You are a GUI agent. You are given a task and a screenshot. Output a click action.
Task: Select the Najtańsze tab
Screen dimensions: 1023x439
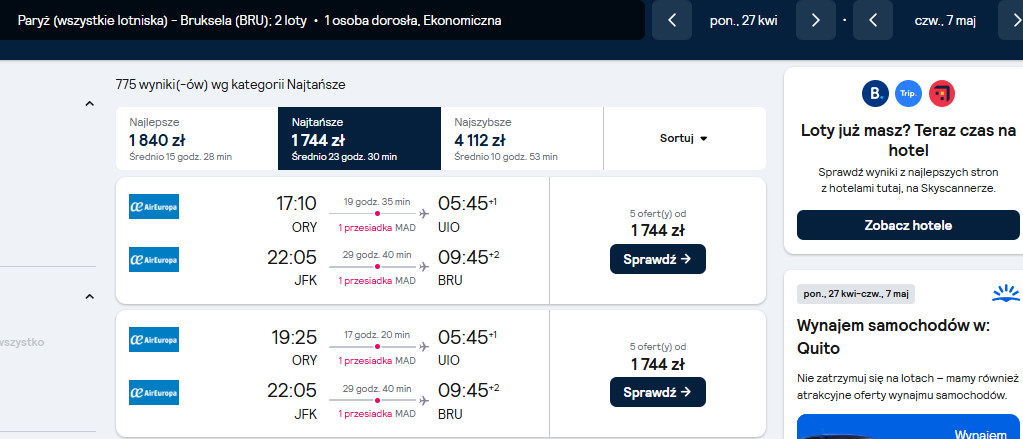pos(359,138)
